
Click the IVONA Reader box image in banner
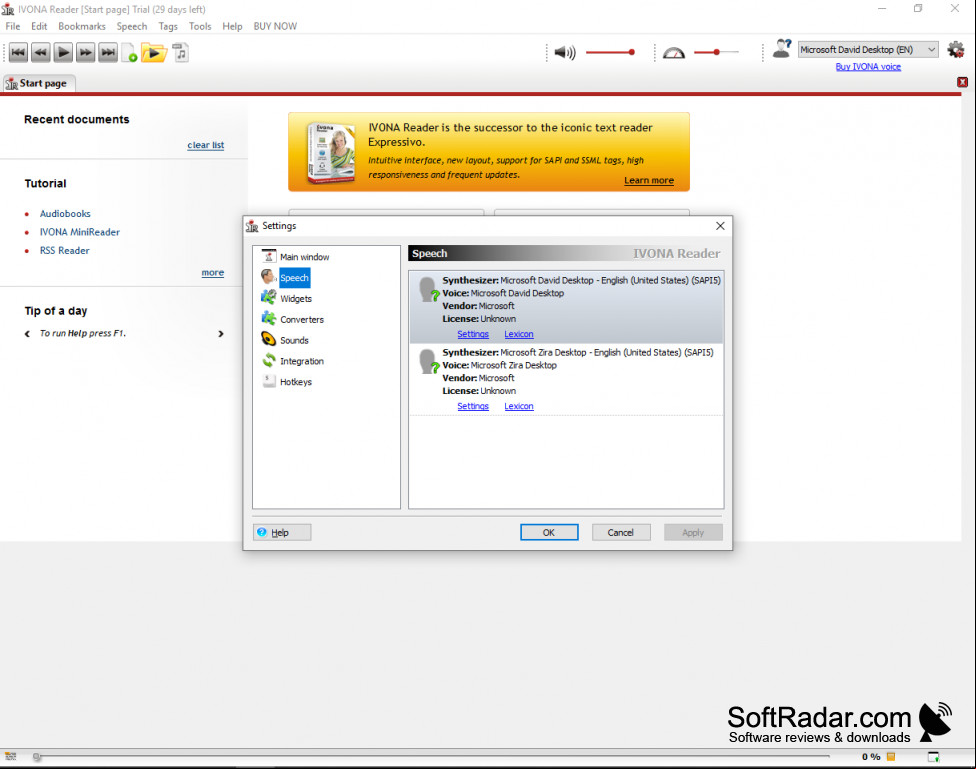click(x=331, y=152)
